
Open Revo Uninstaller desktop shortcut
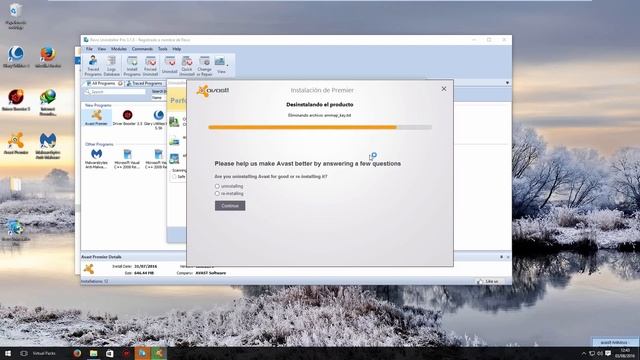tap(16, 231)
